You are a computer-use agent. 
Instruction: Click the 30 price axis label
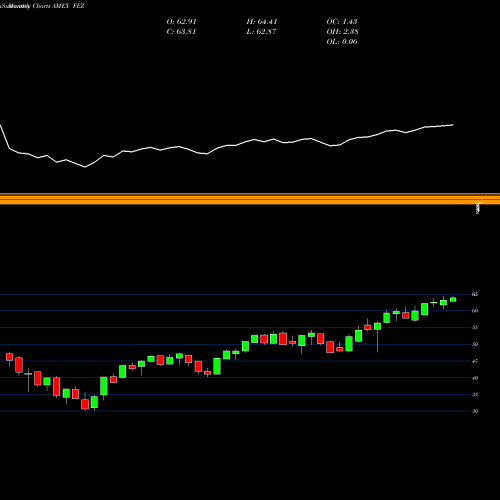tap(475, 411)
